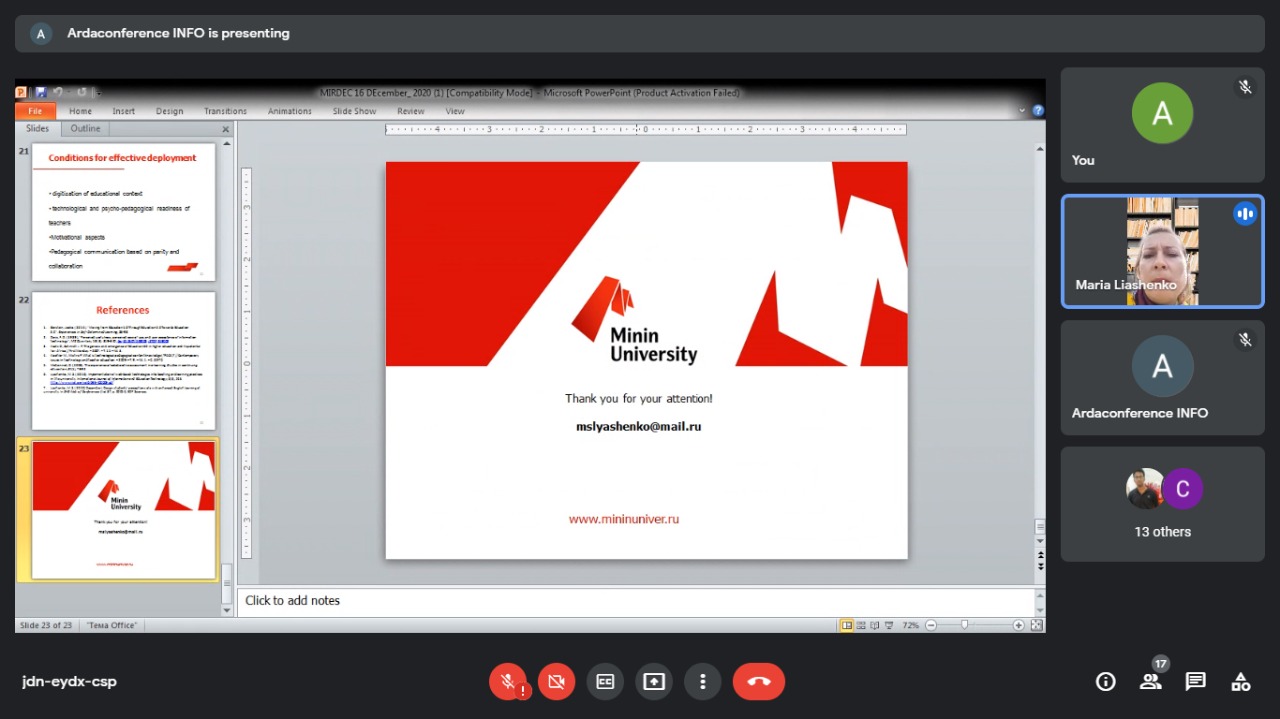Viewport: 1280px width, 719px height.
Task: Turn on your camera
Action: click(x=557, y=681)
